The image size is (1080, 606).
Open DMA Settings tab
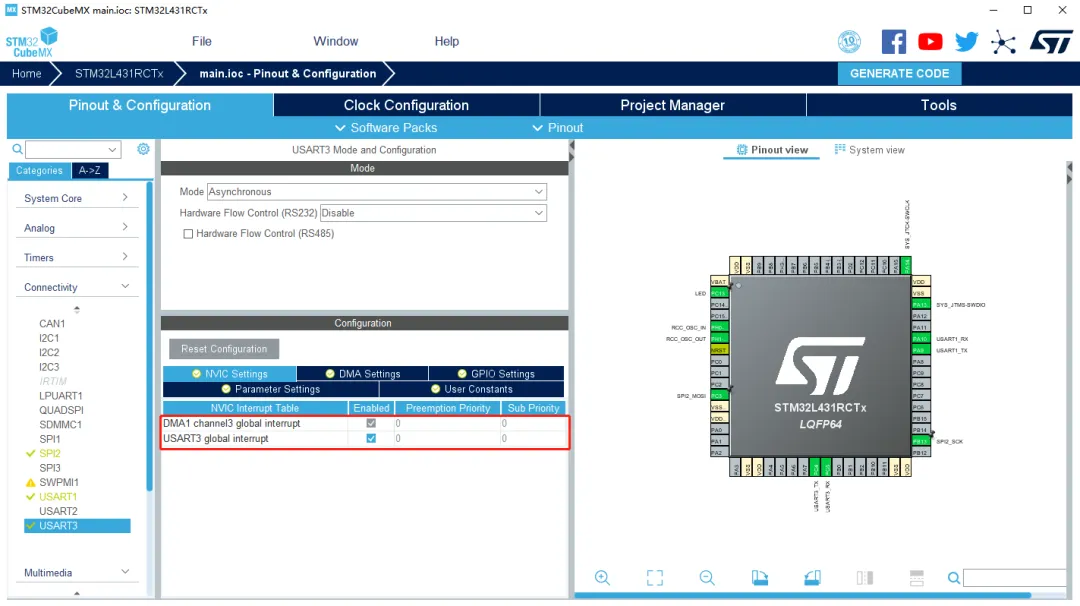click(x=362, y=374)
